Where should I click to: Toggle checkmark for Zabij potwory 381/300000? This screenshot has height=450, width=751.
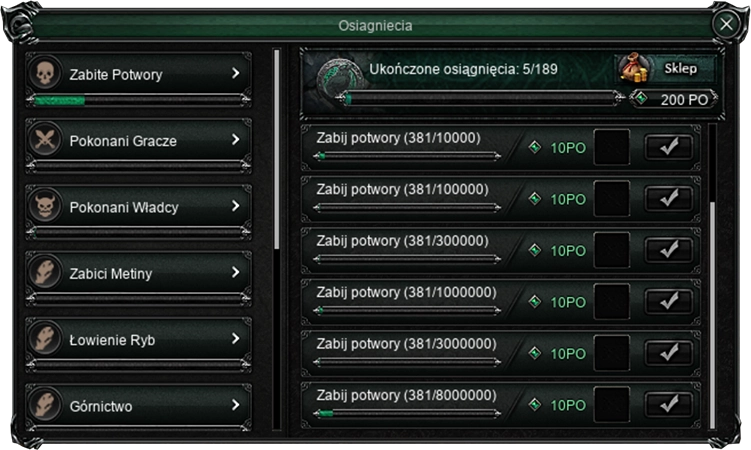[x=669, y=250]
